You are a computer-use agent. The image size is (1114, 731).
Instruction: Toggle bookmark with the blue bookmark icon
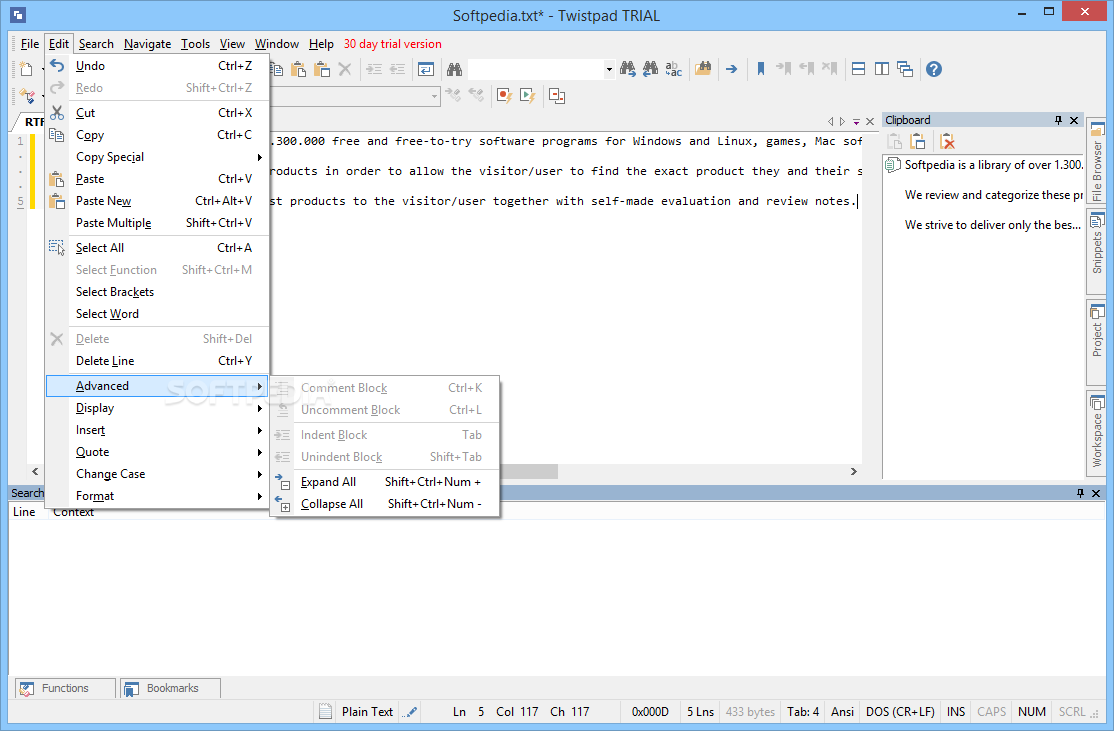tap(760, 69)
